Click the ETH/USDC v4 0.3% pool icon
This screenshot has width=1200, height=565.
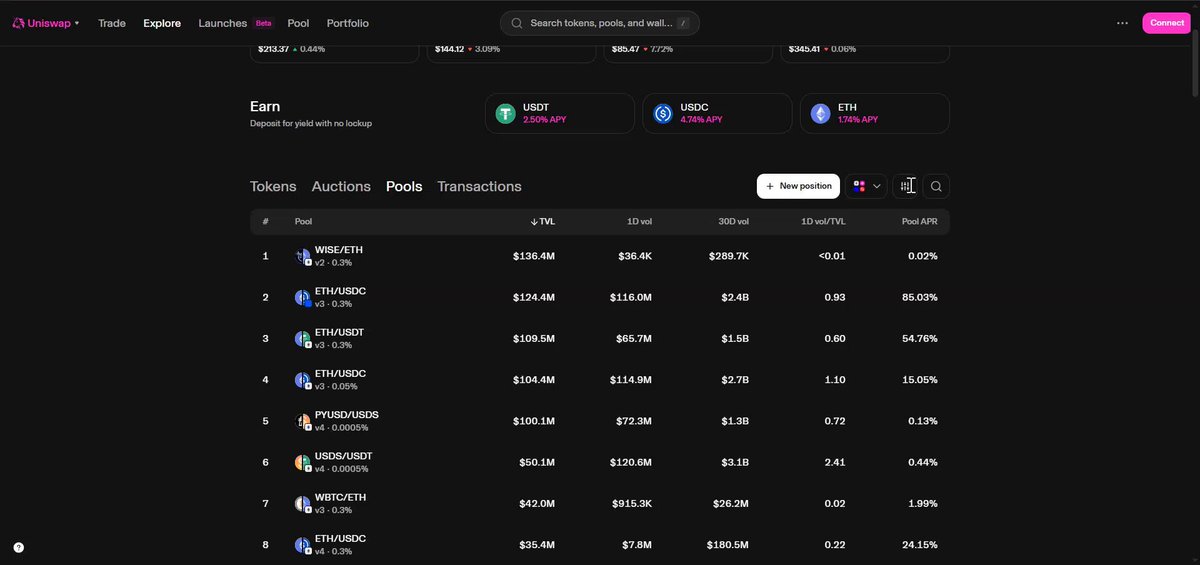[x=303, y=545]
